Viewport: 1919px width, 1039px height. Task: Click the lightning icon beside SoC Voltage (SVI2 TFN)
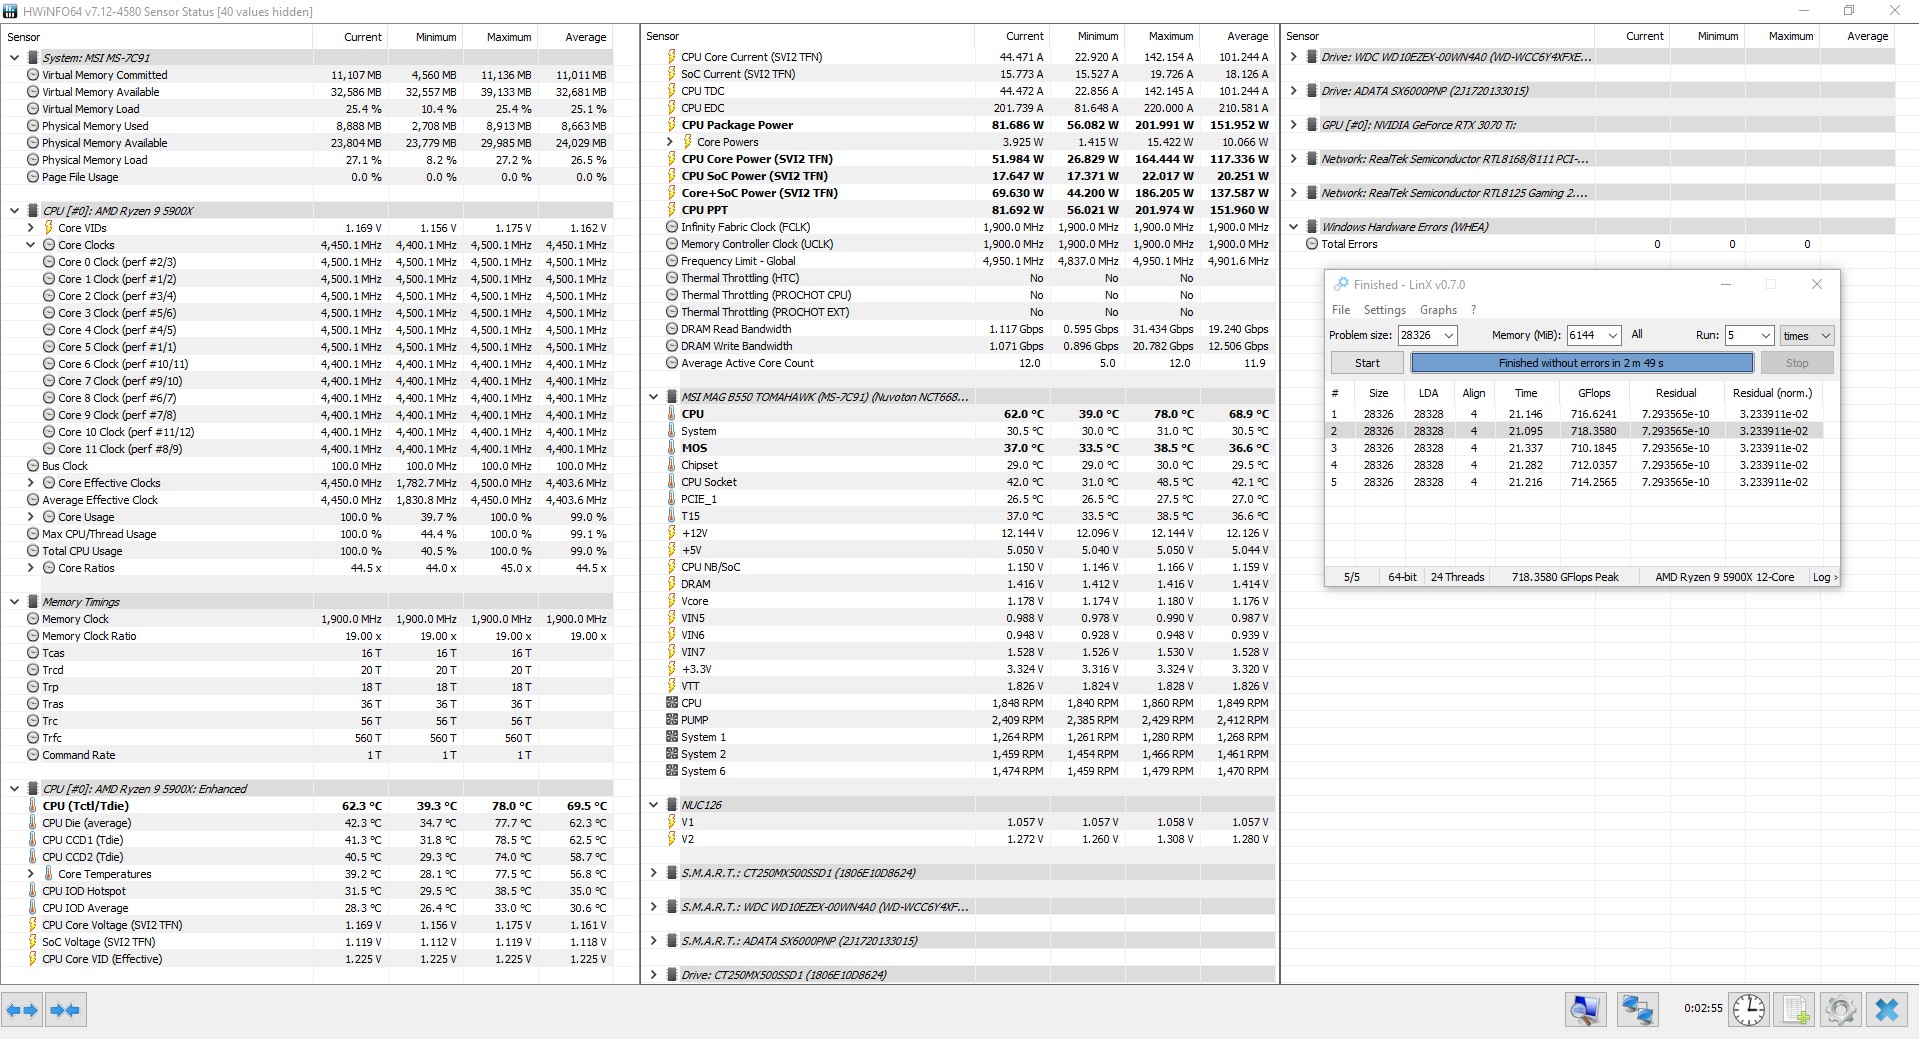click(33, 942)
